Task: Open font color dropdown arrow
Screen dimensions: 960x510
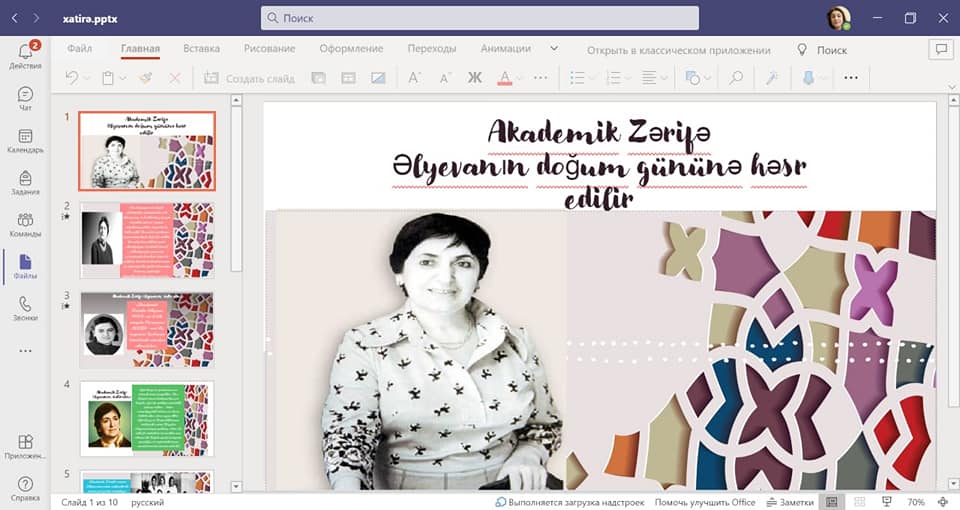Action: [x=519, y=78]
